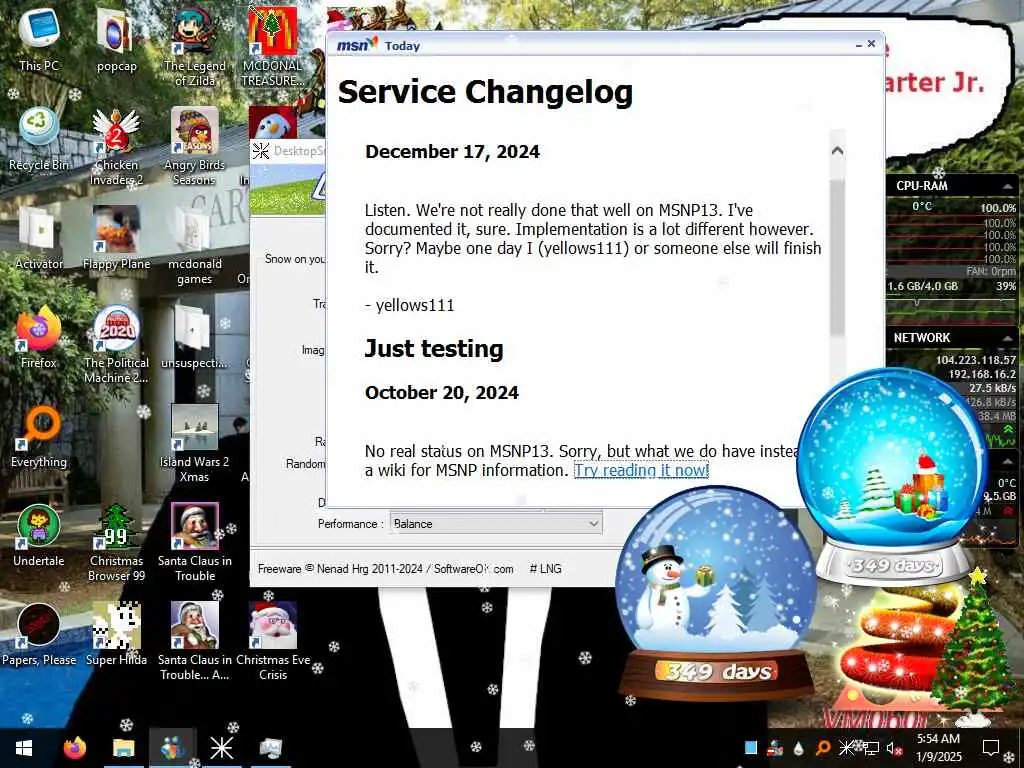Click the # LNG language button
1024x768 pixels.
click(546, 569)
